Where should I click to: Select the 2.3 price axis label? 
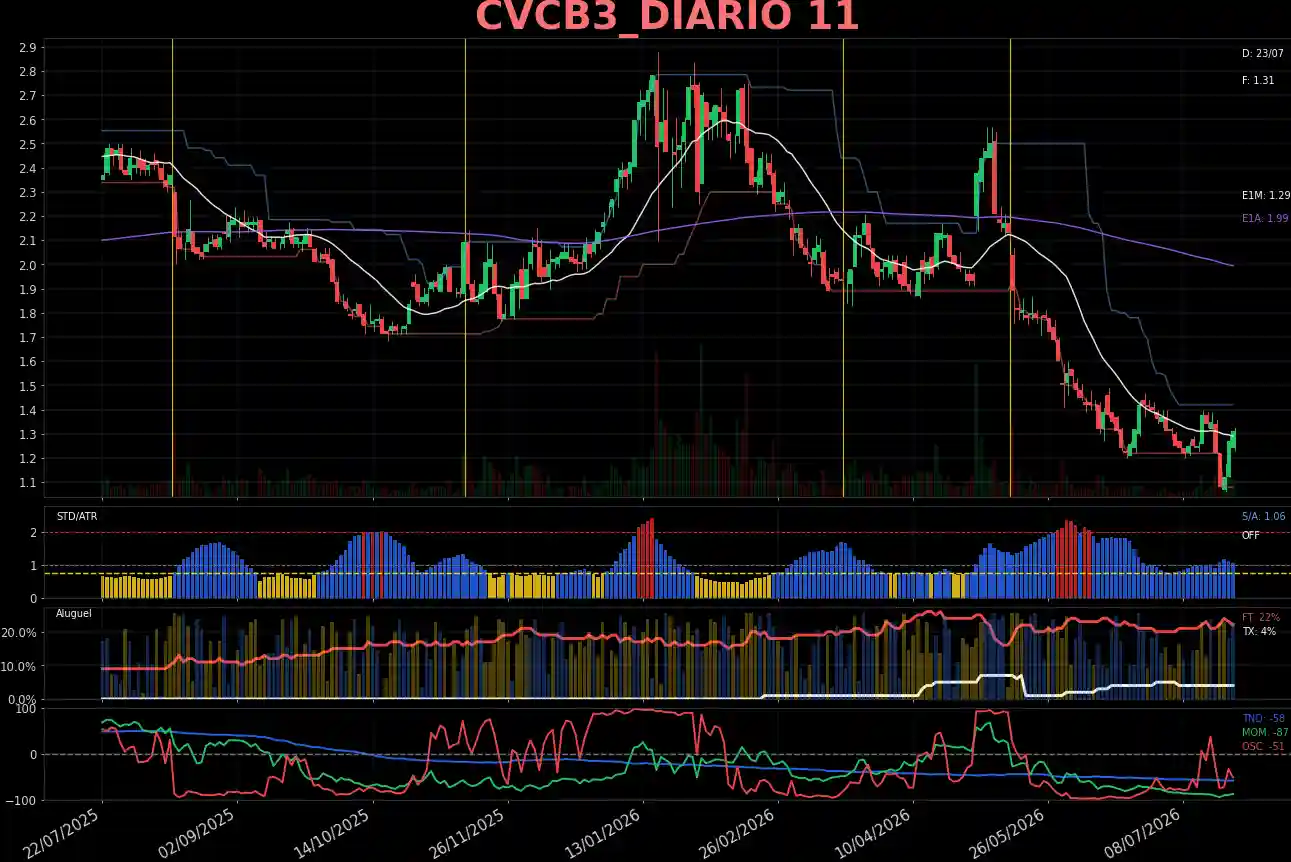28,193
